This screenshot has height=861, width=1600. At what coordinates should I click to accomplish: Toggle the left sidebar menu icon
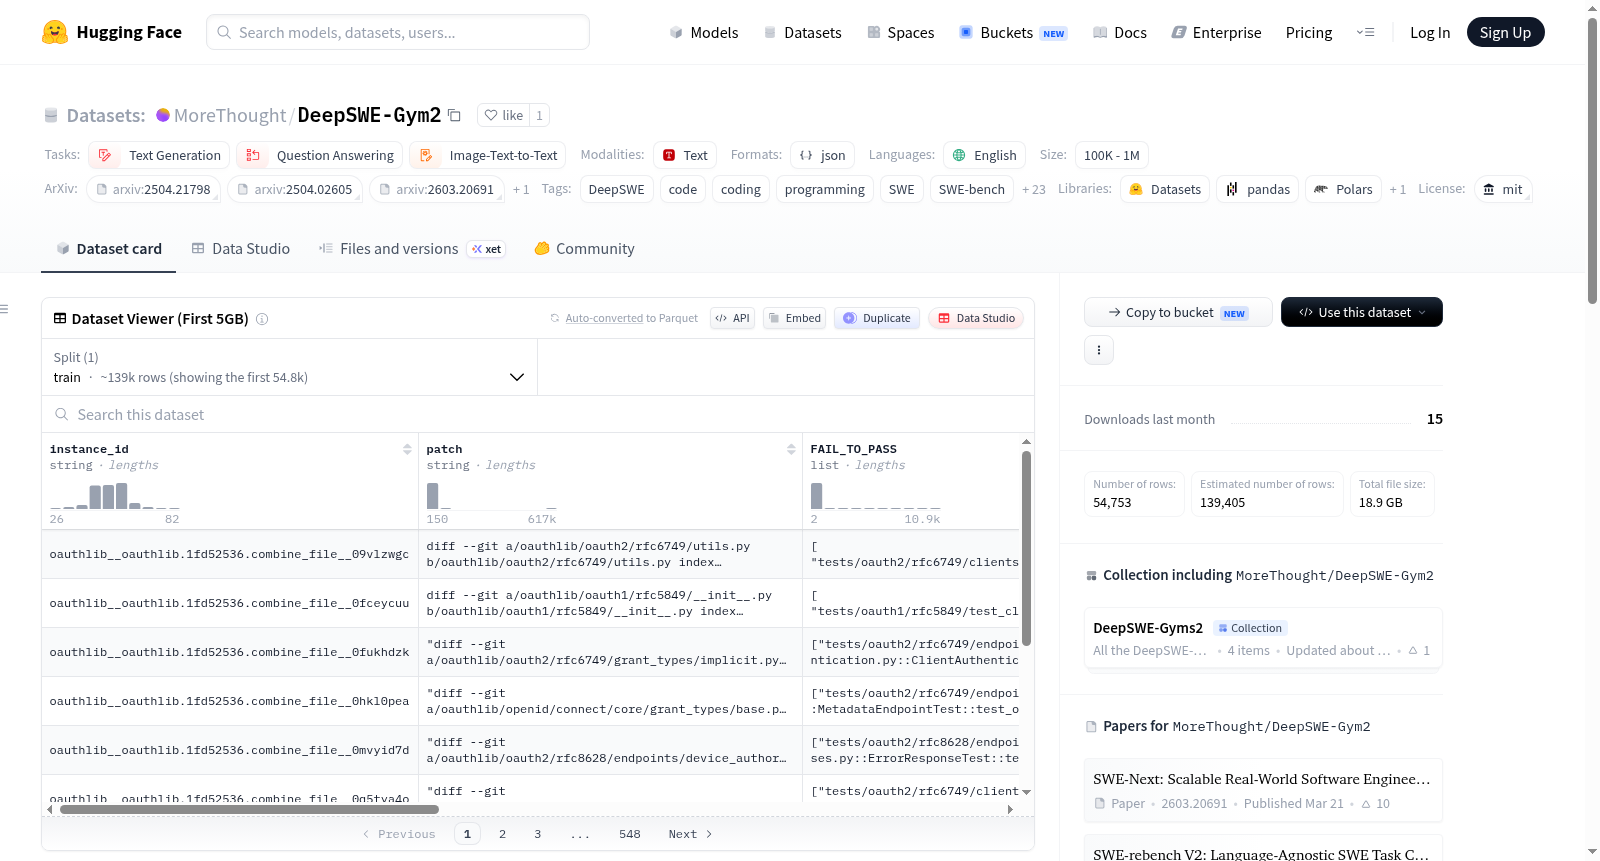pos(4,309)
